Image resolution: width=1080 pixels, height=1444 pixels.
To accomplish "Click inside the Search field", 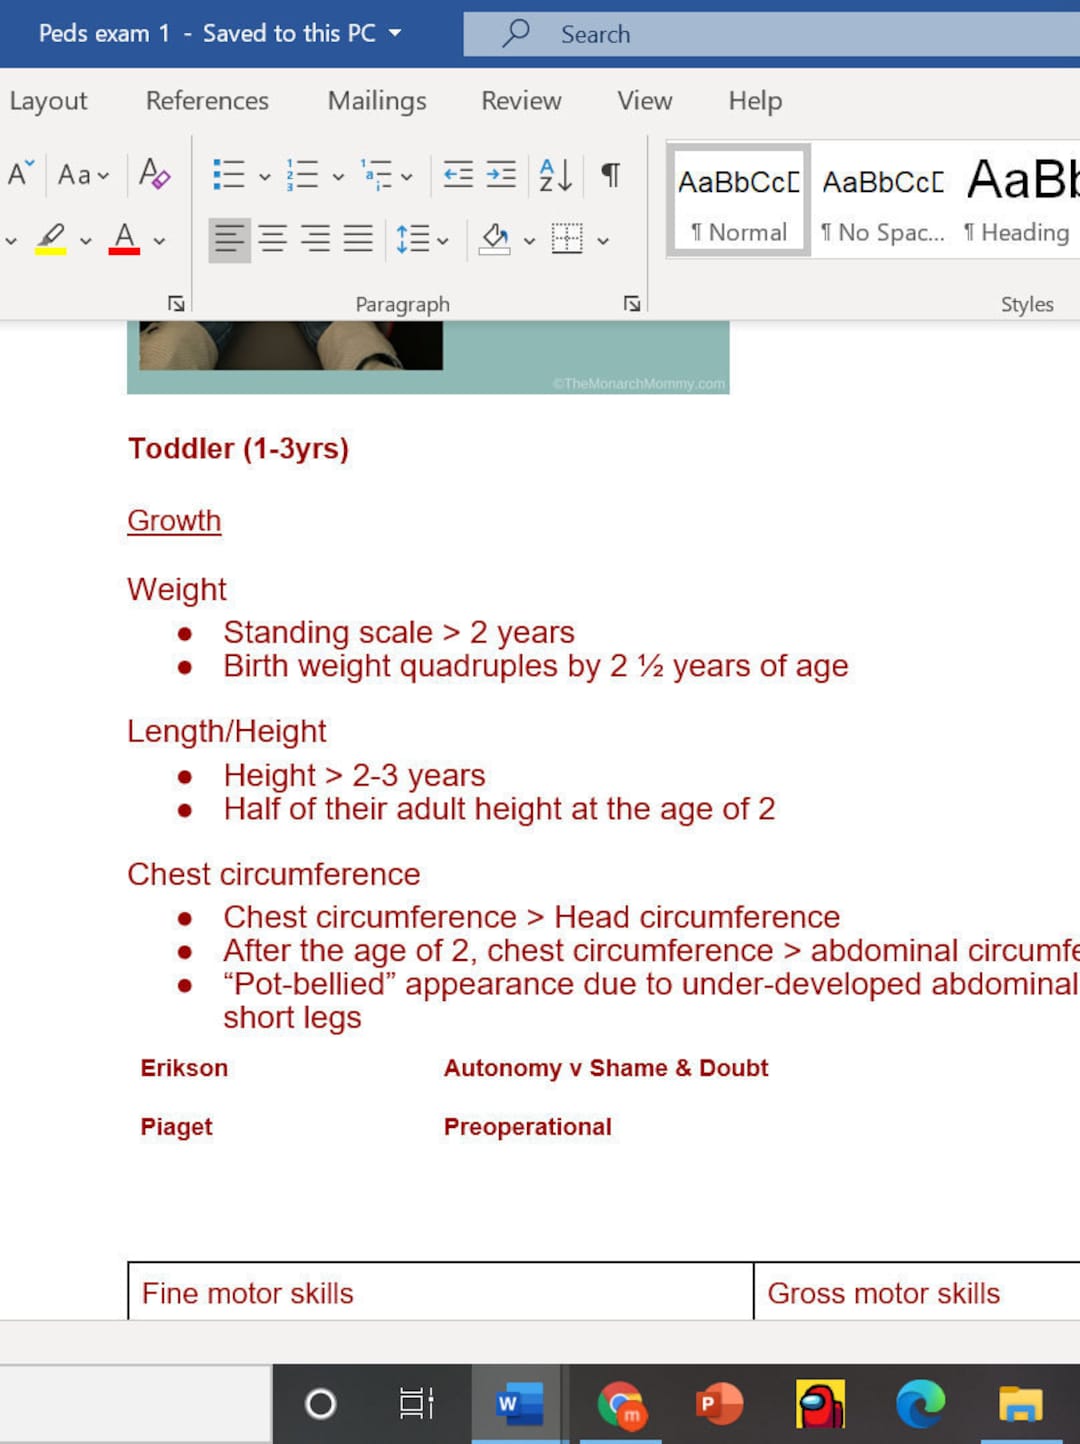I will point(700,33).
